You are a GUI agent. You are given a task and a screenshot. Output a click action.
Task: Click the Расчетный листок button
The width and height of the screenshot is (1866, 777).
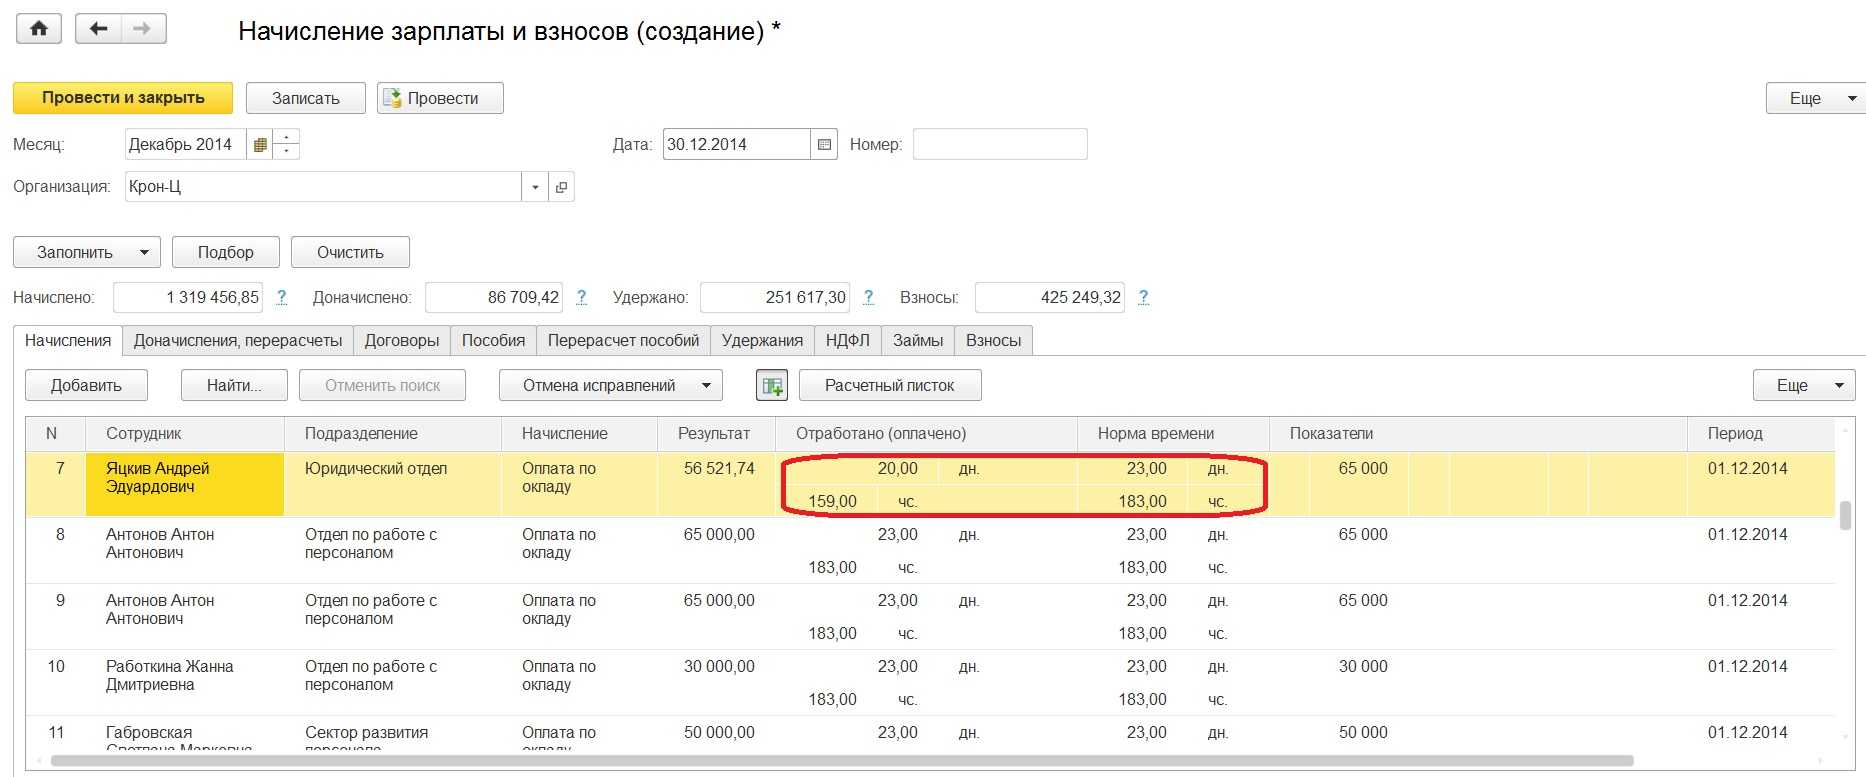(x=889, y=386)
